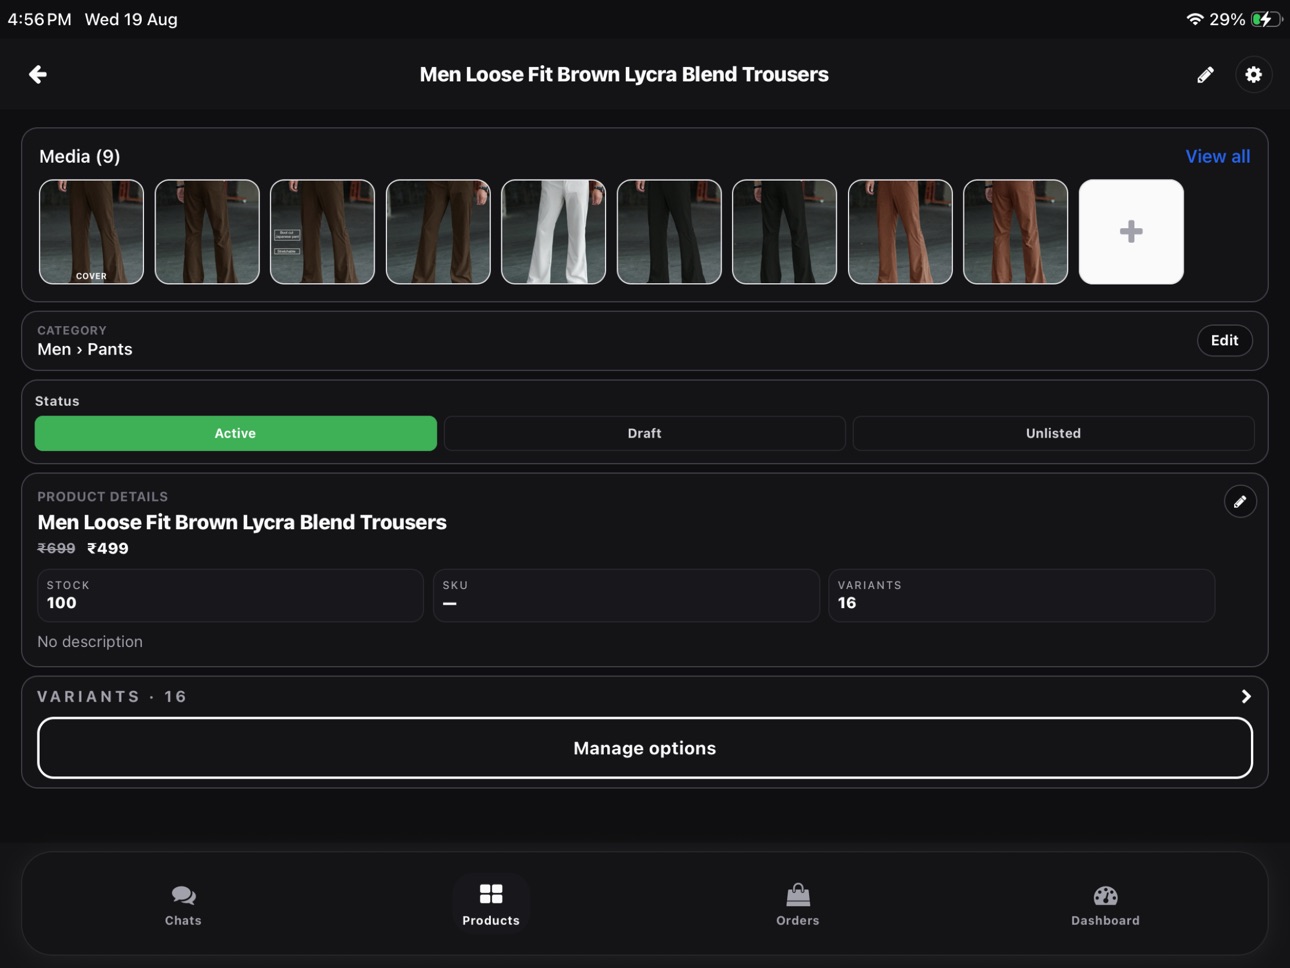Image resolution: width=1290 pixels, height=968 pixels.
Task: Click Edit for the category
Action: pyautogui.click(x=1225, y=341)
